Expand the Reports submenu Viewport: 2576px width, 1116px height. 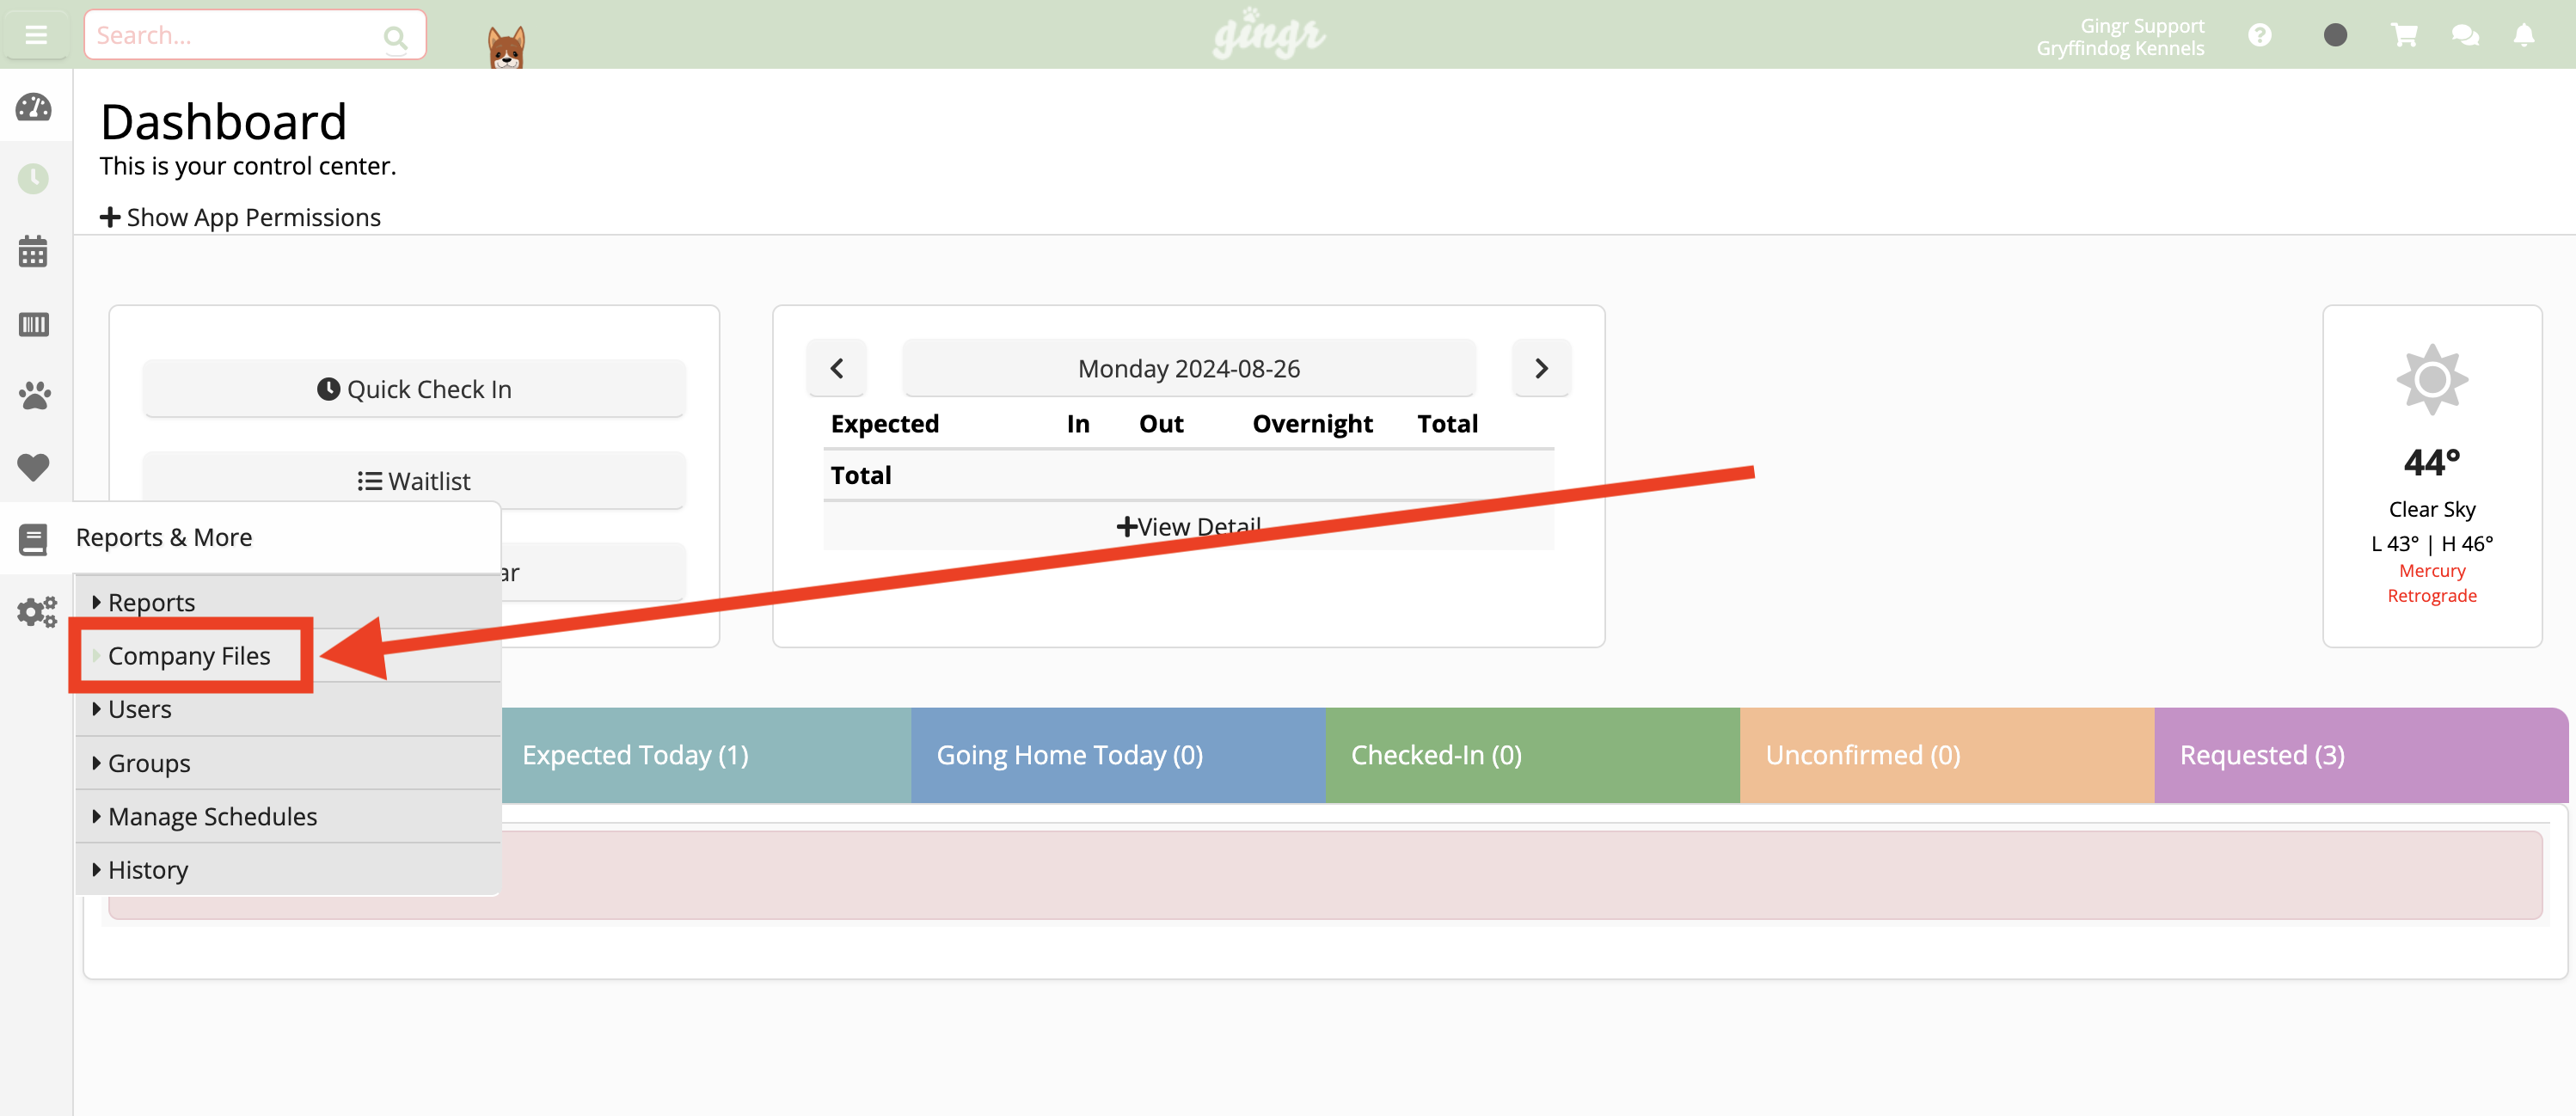click(x=151, y=601)
